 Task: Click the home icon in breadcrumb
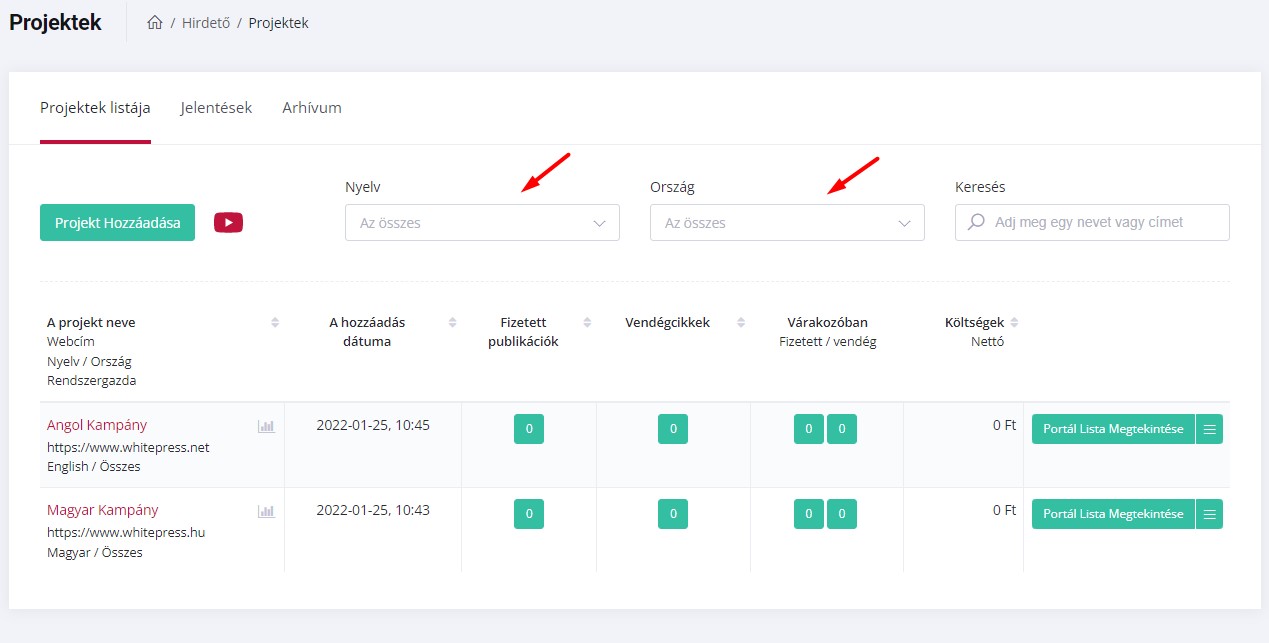[x=154, y=23]
